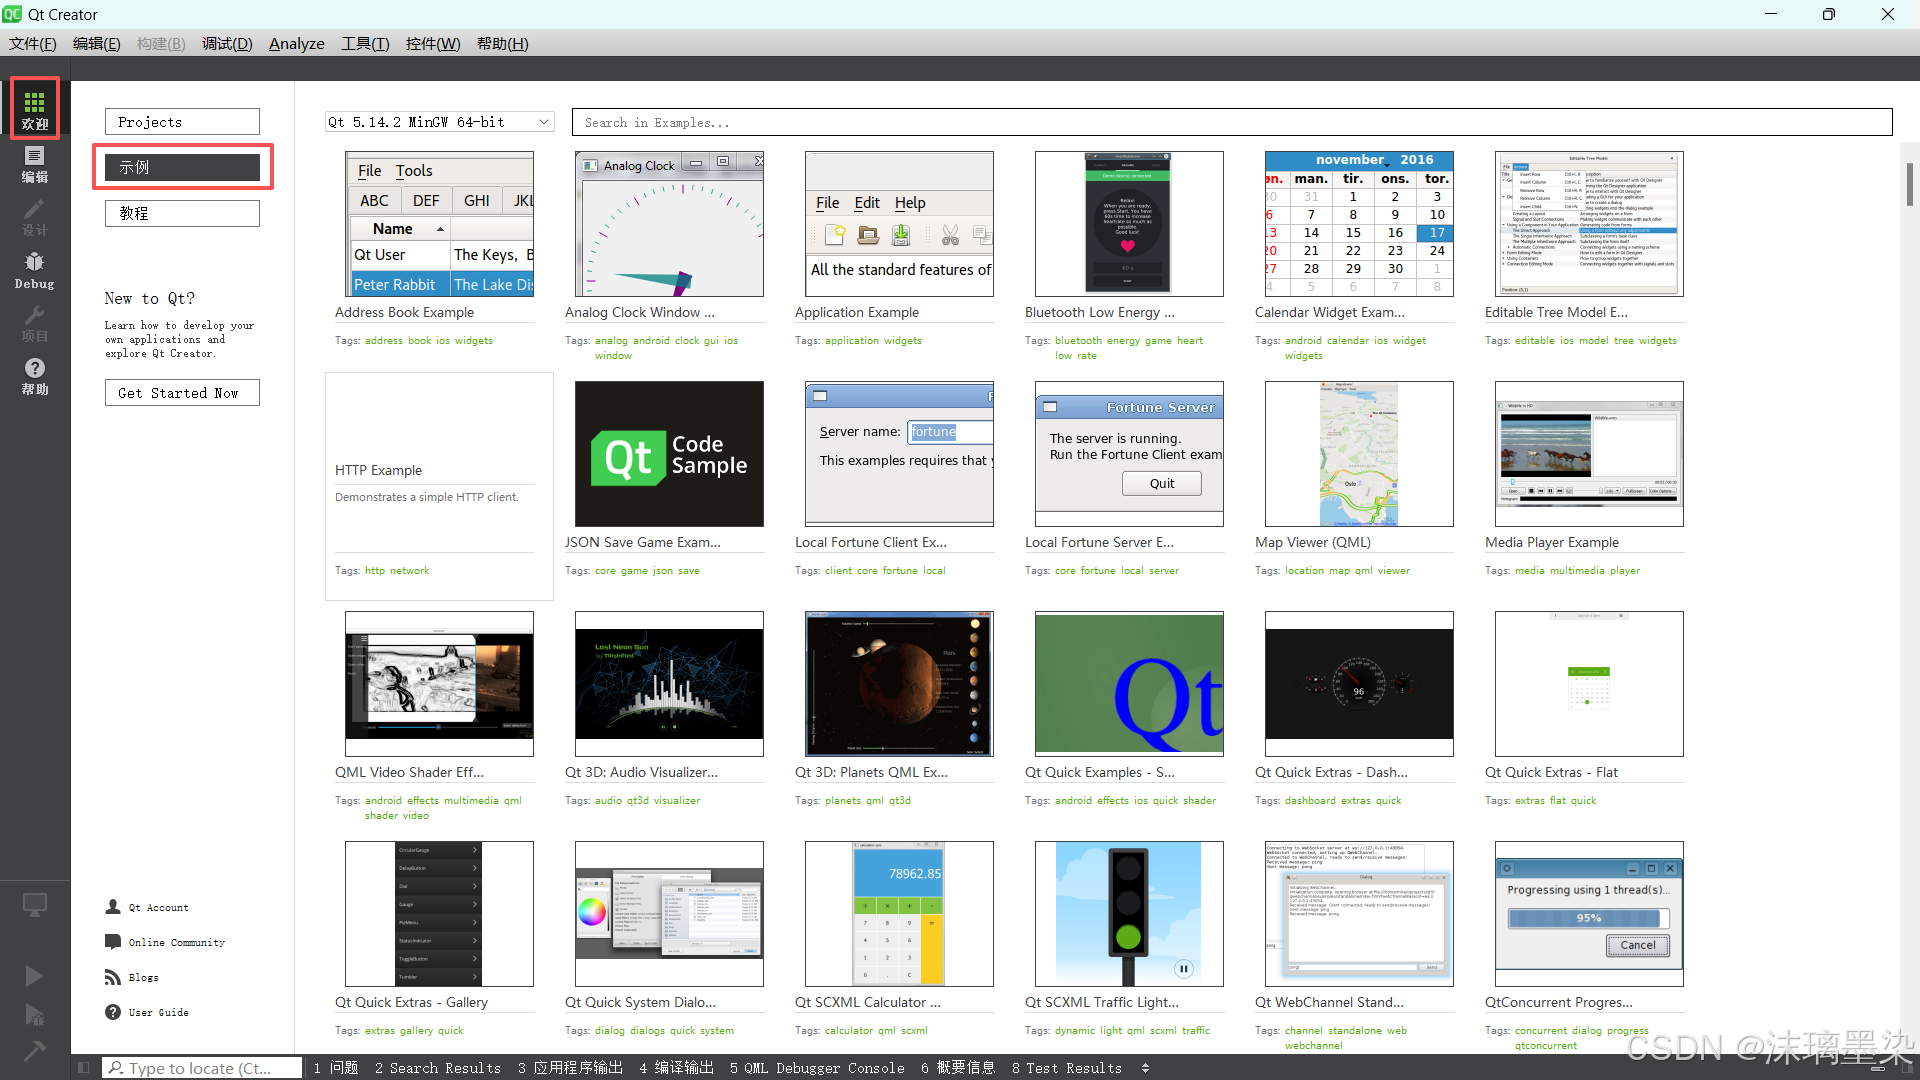1920x1080 pixels.
Task: Open the Online Community link
Action: (x=165, y=943)
